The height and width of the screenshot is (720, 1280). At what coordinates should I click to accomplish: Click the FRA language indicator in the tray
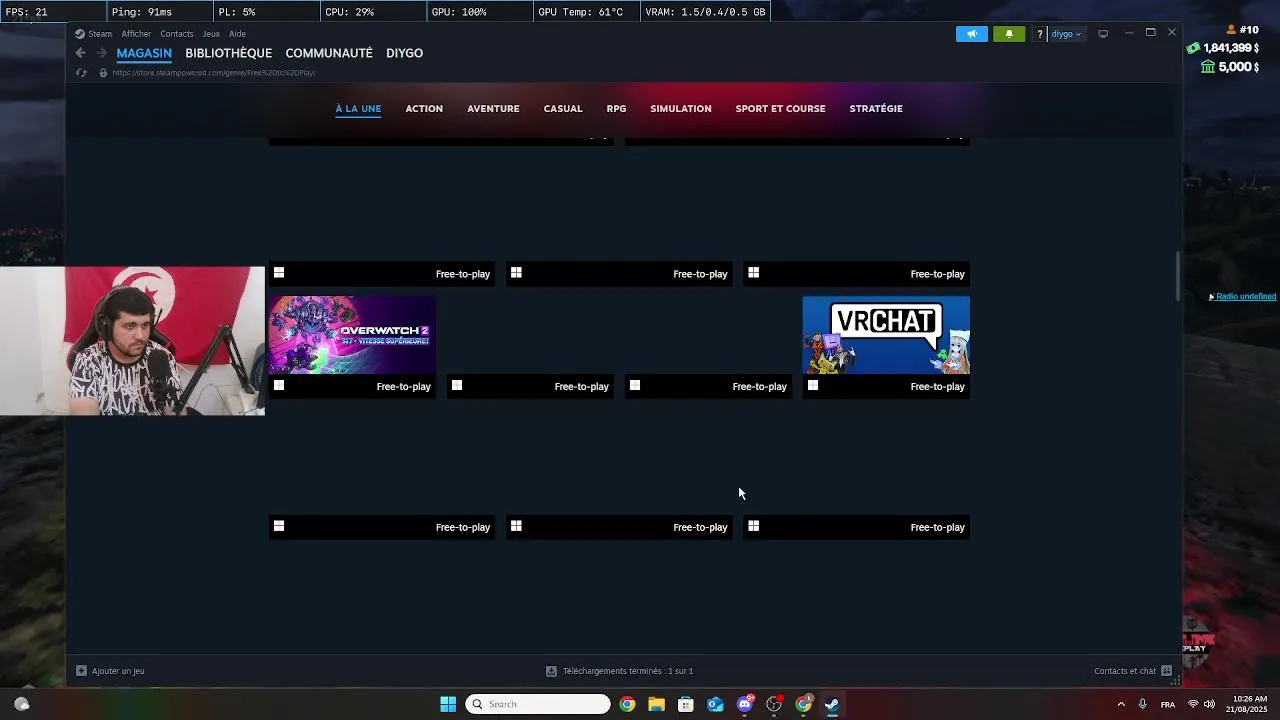pyautogui.click(x=1168, y=704)
